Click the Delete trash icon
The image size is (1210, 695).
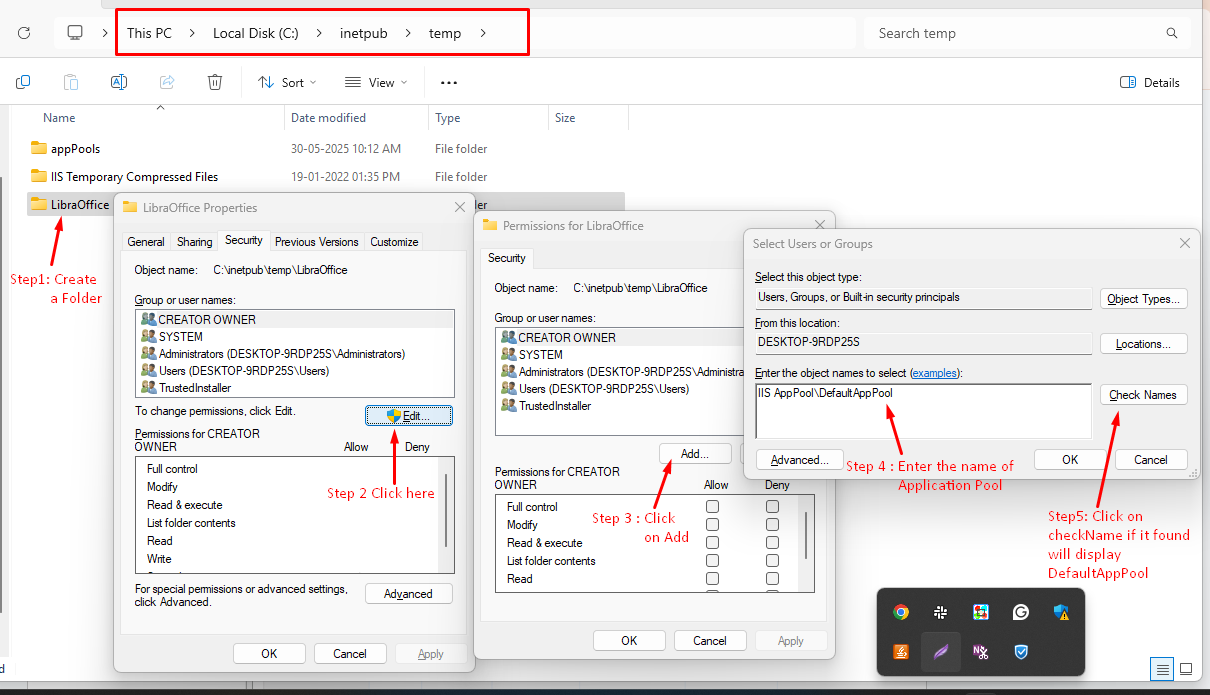pyautogui.click(x=215, y=82)
